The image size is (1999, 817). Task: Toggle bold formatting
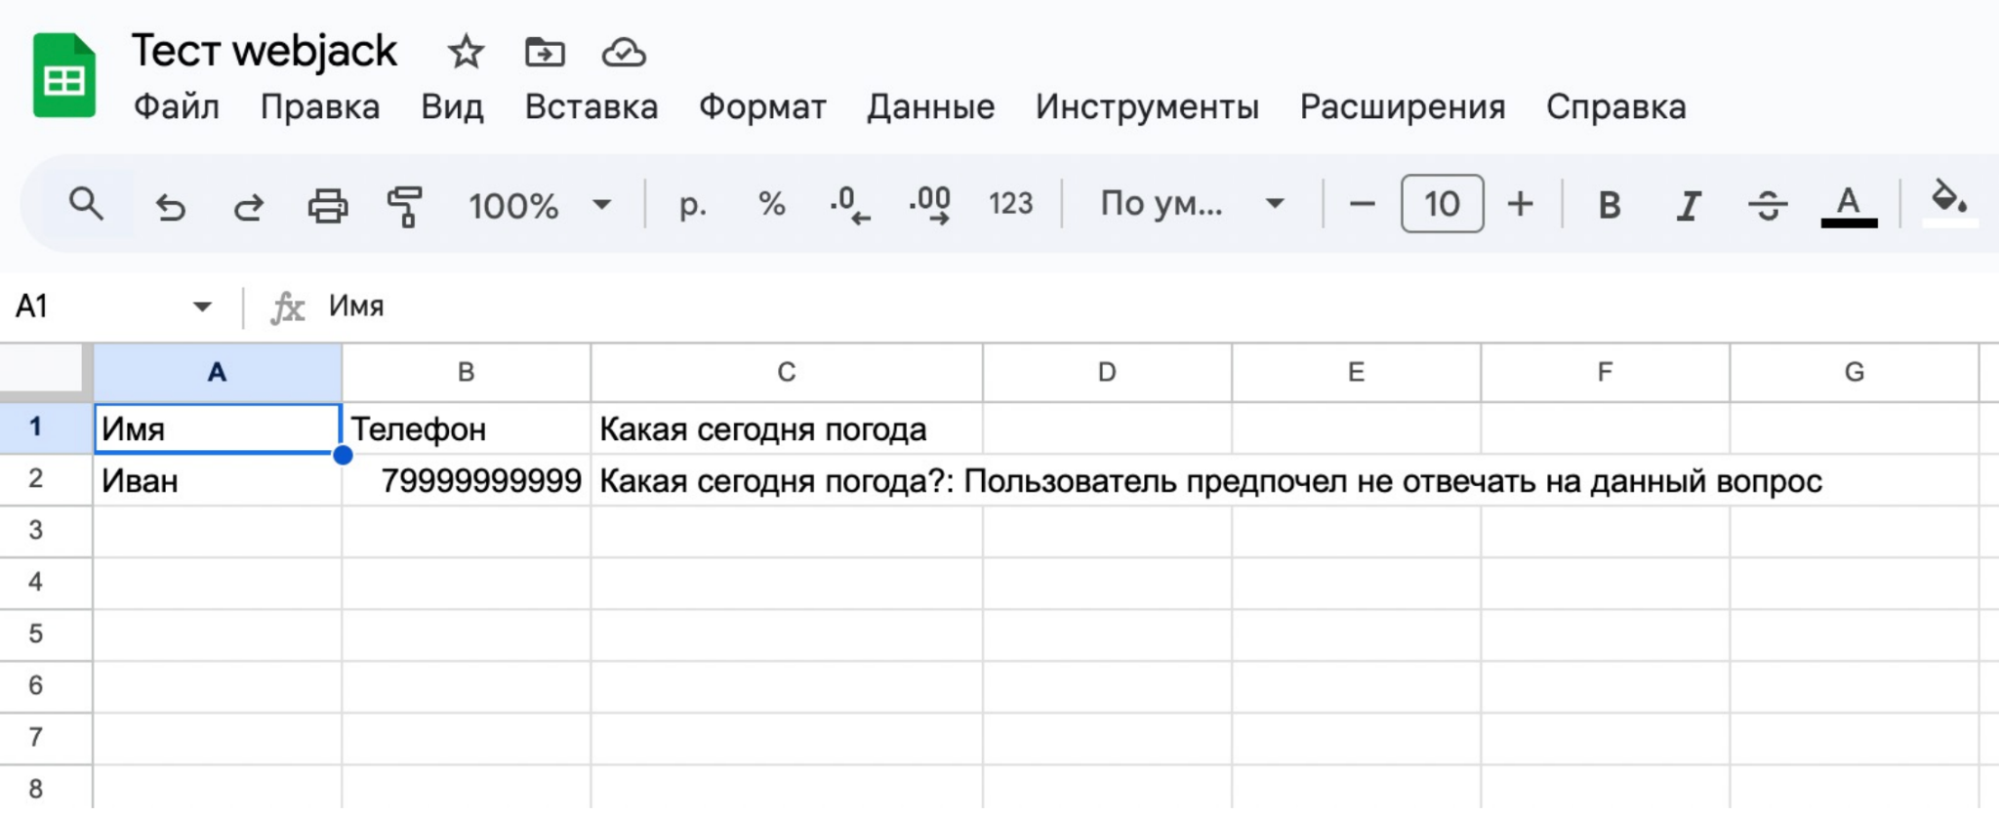(x=1608, y=205)
